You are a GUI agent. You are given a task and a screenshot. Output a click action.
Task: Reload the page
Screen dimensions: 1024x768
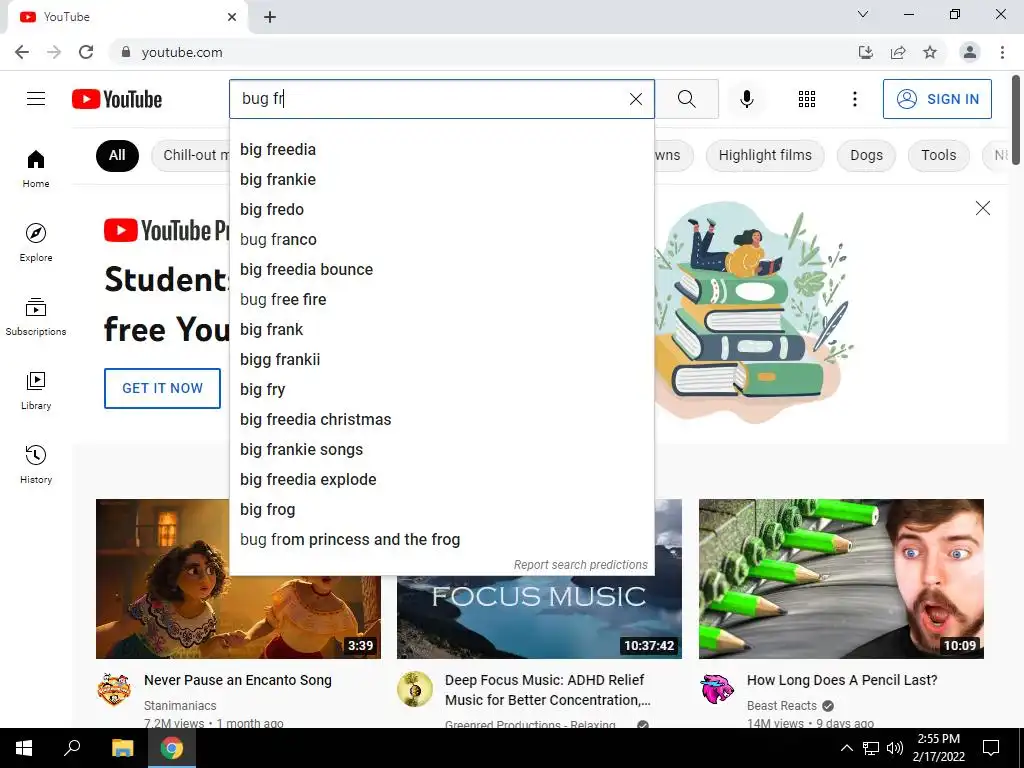[x=86, y=52]
